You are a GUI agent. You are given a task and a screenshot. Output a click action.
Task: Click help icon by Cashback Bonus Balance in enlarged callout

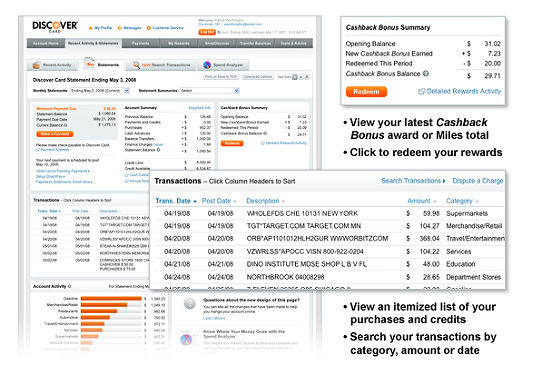[426, 74]
